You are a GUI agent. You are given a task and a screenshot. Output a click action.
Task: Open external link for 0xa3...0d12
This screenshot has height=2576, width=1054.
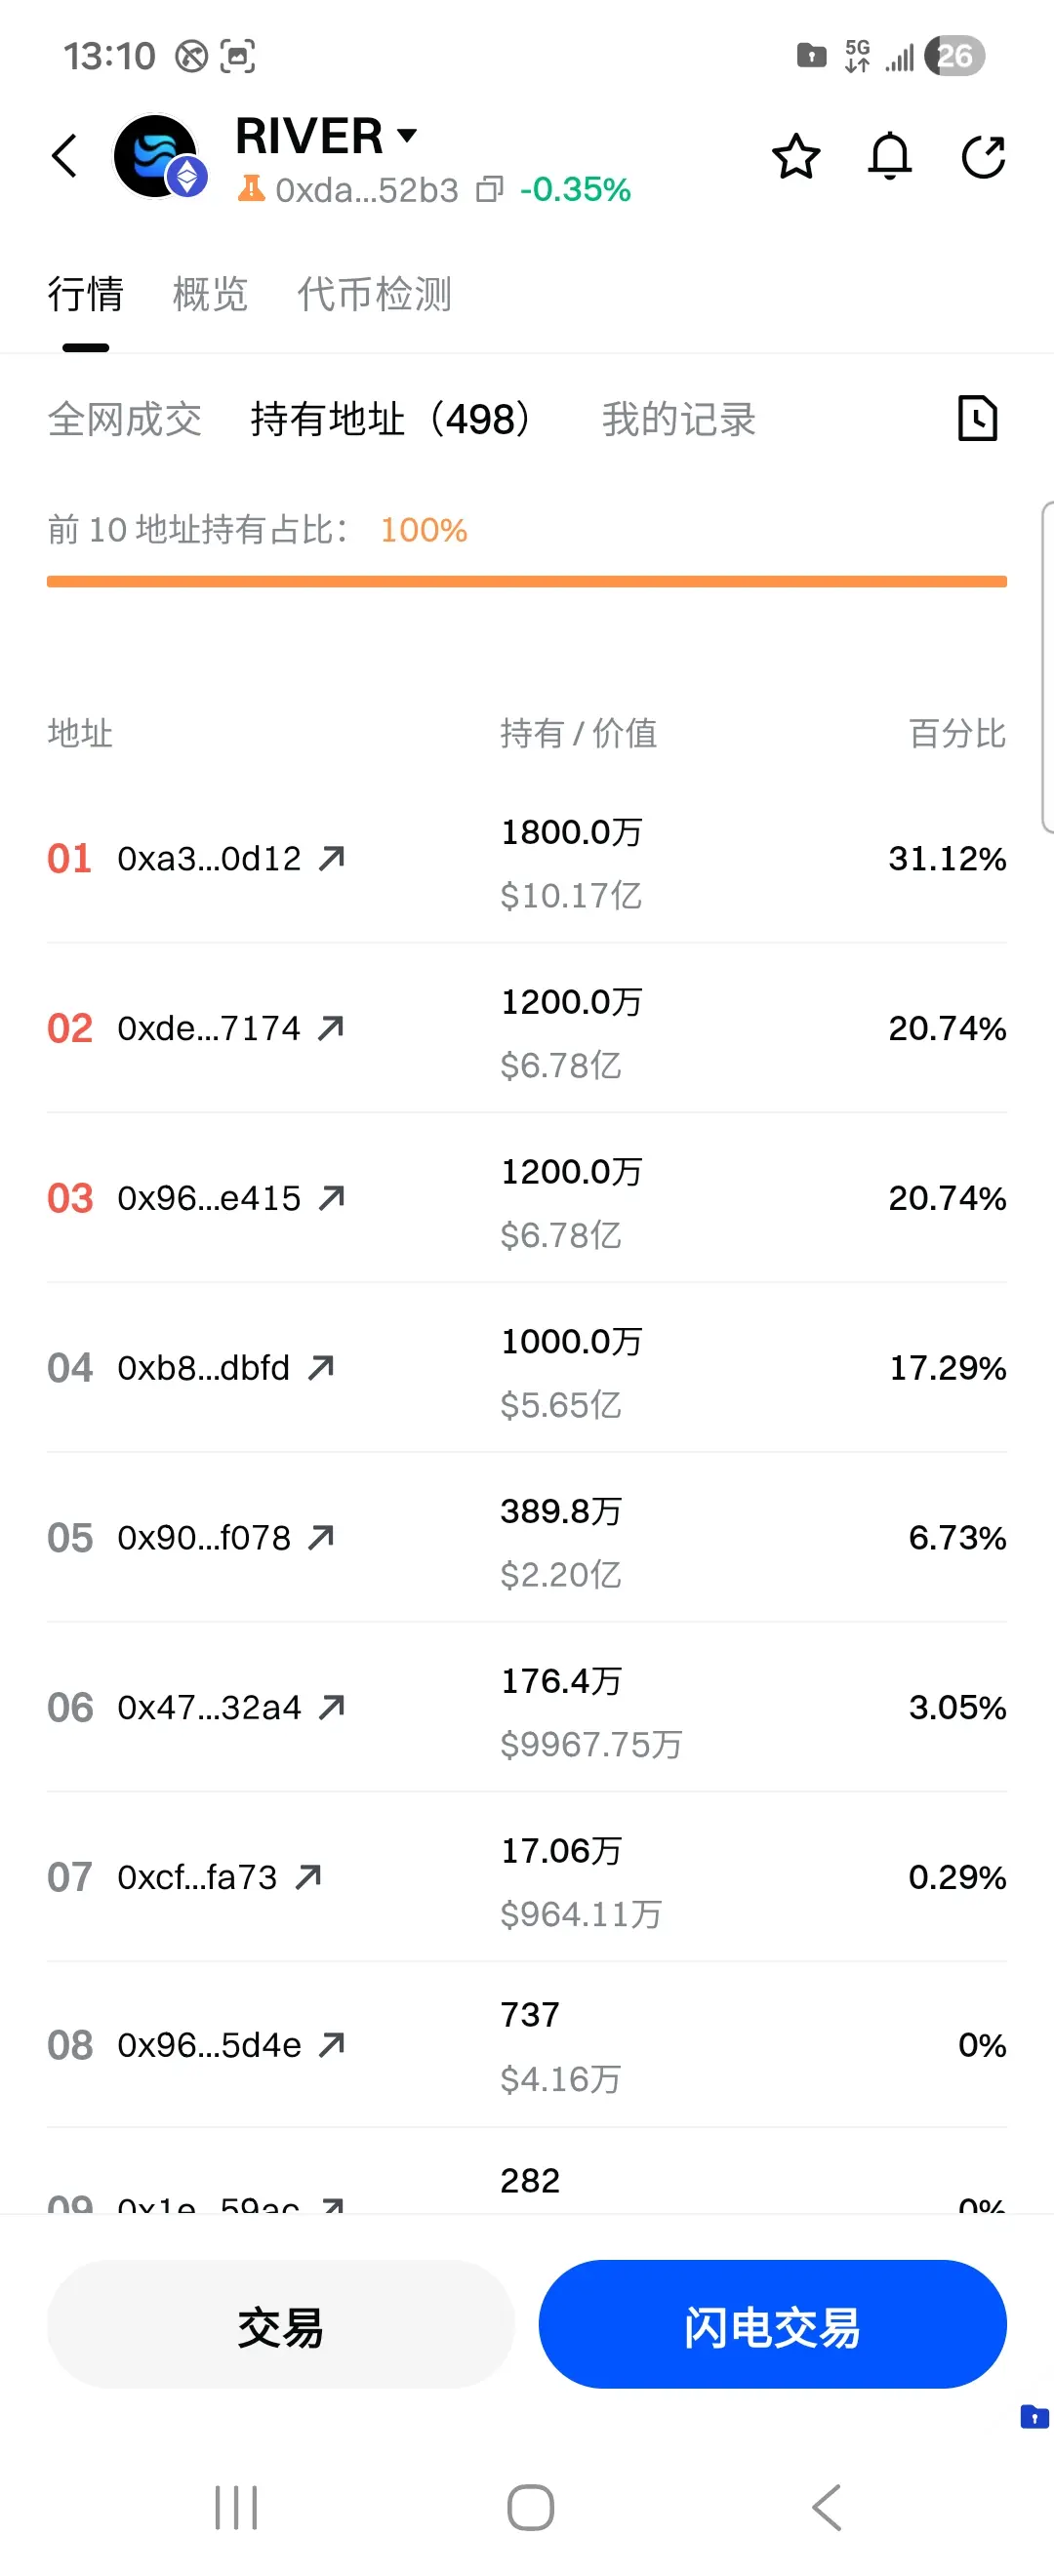tap(331, 858)
